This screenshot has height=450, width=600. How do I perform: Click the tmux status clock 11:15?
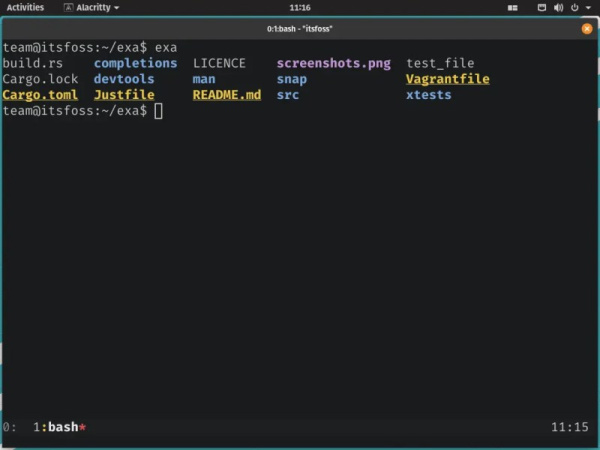pos(569,427)
